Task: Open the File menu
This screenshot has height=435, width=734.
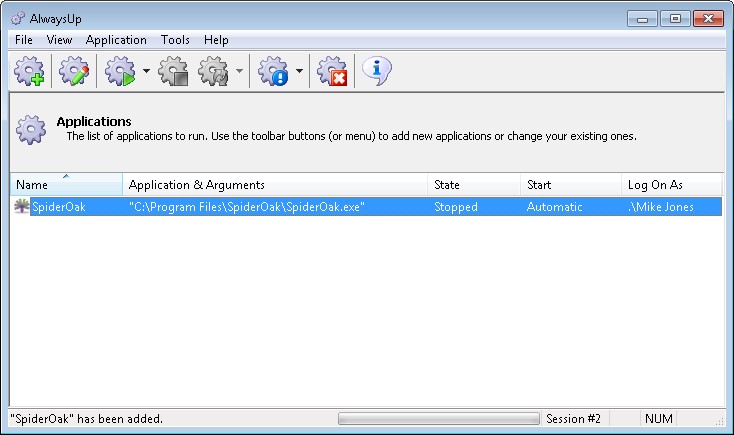Action: [x=24, y=40]
